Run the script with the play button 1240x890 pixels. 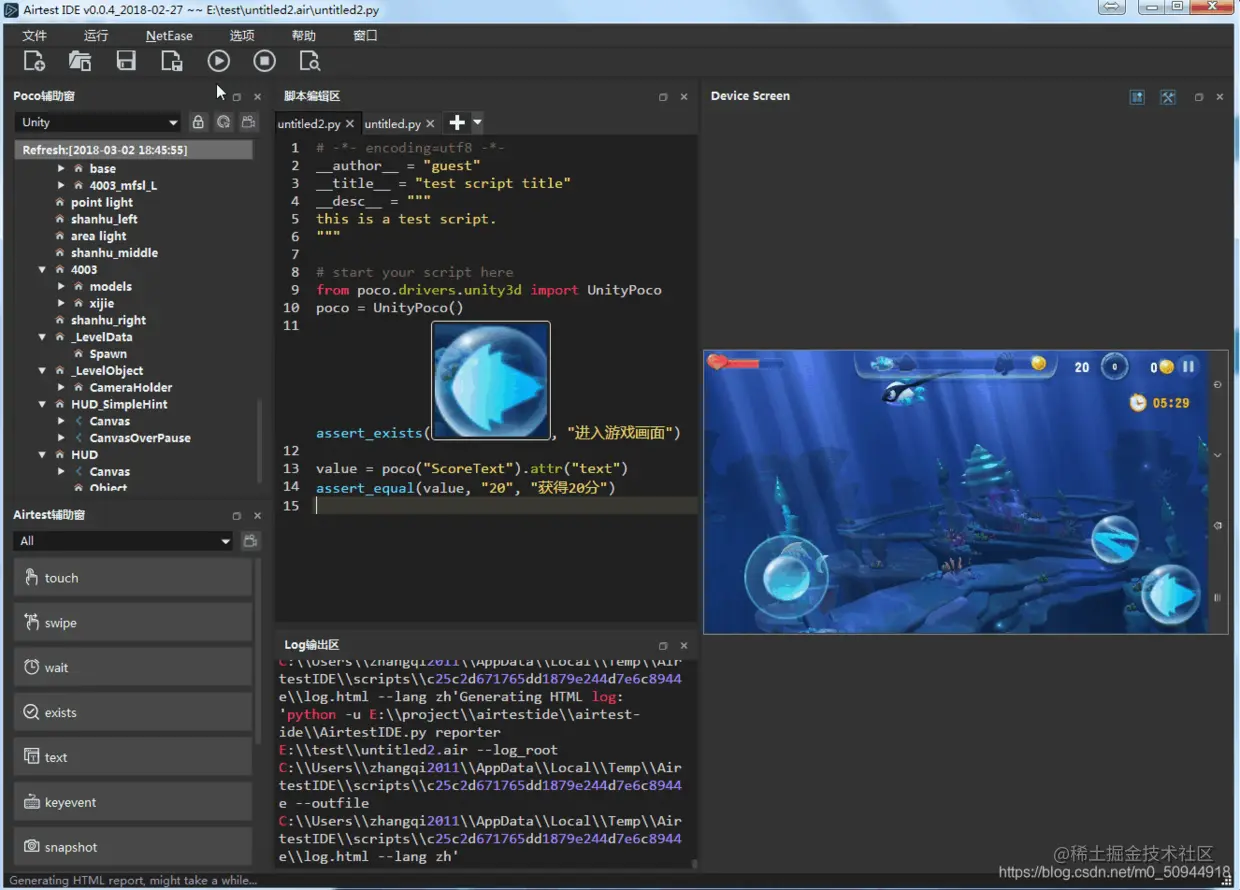[218, 61]
